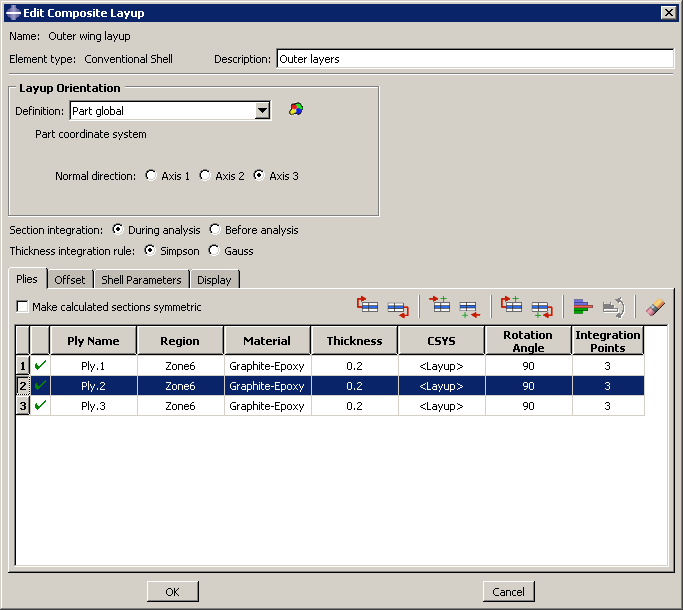Choose Gauss thickness integration rule
683x610 pixels.
click(215, 251)
